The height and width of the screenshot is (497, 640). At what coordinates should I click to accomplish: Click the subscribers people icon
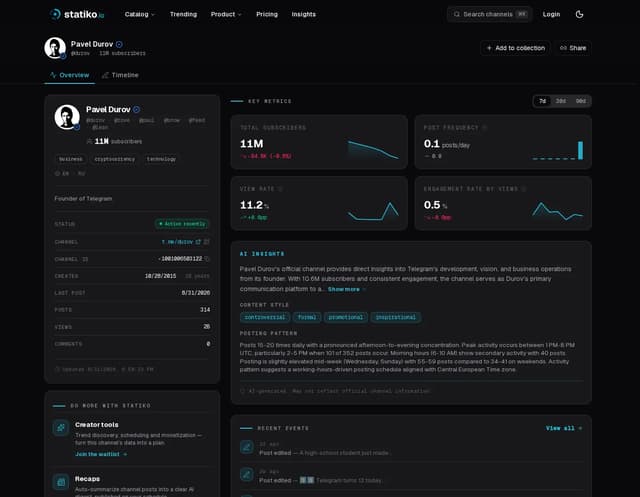click(89, 141)
